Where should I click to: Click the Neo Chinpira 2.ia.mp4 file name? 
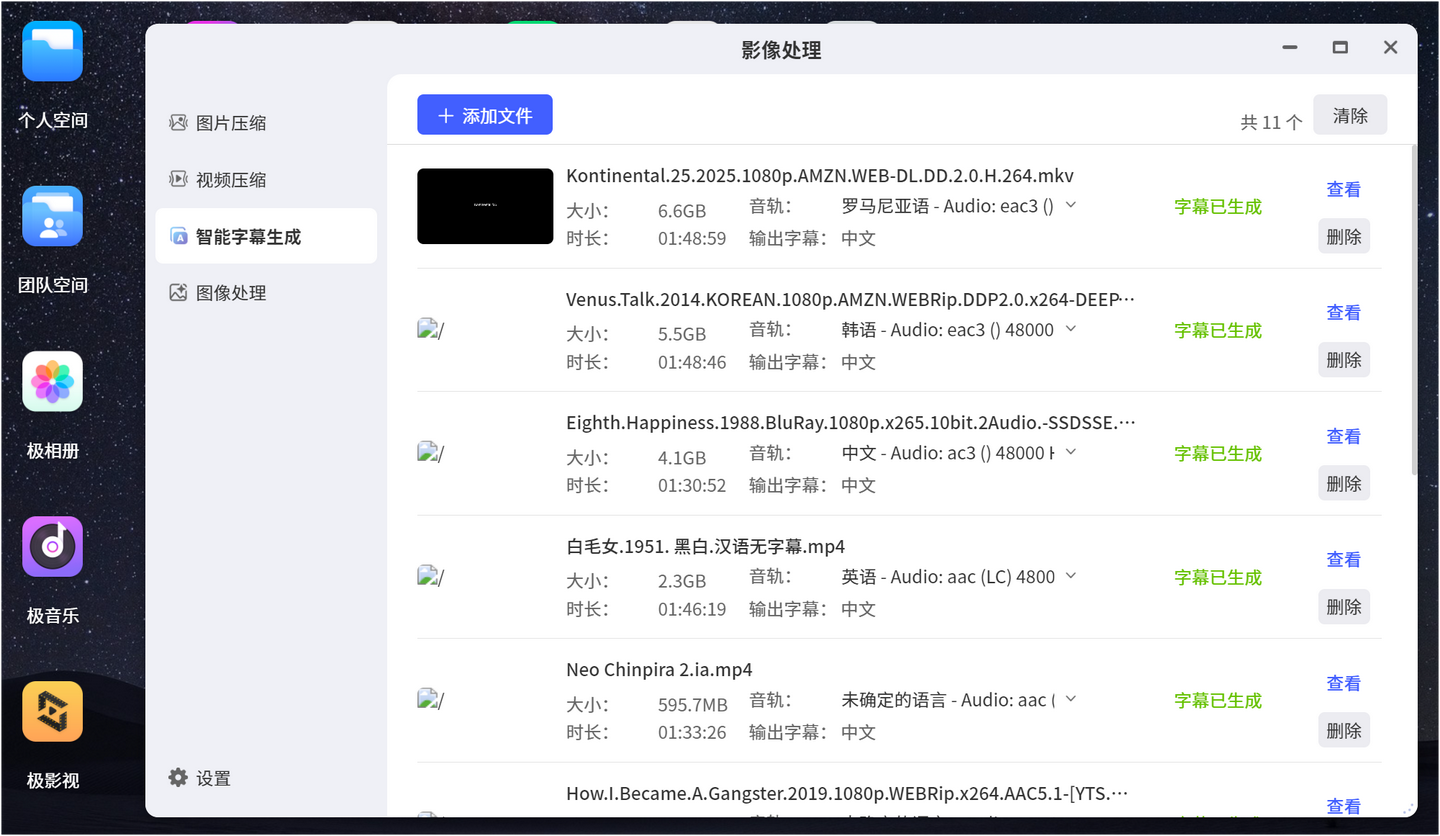point(659,670)
